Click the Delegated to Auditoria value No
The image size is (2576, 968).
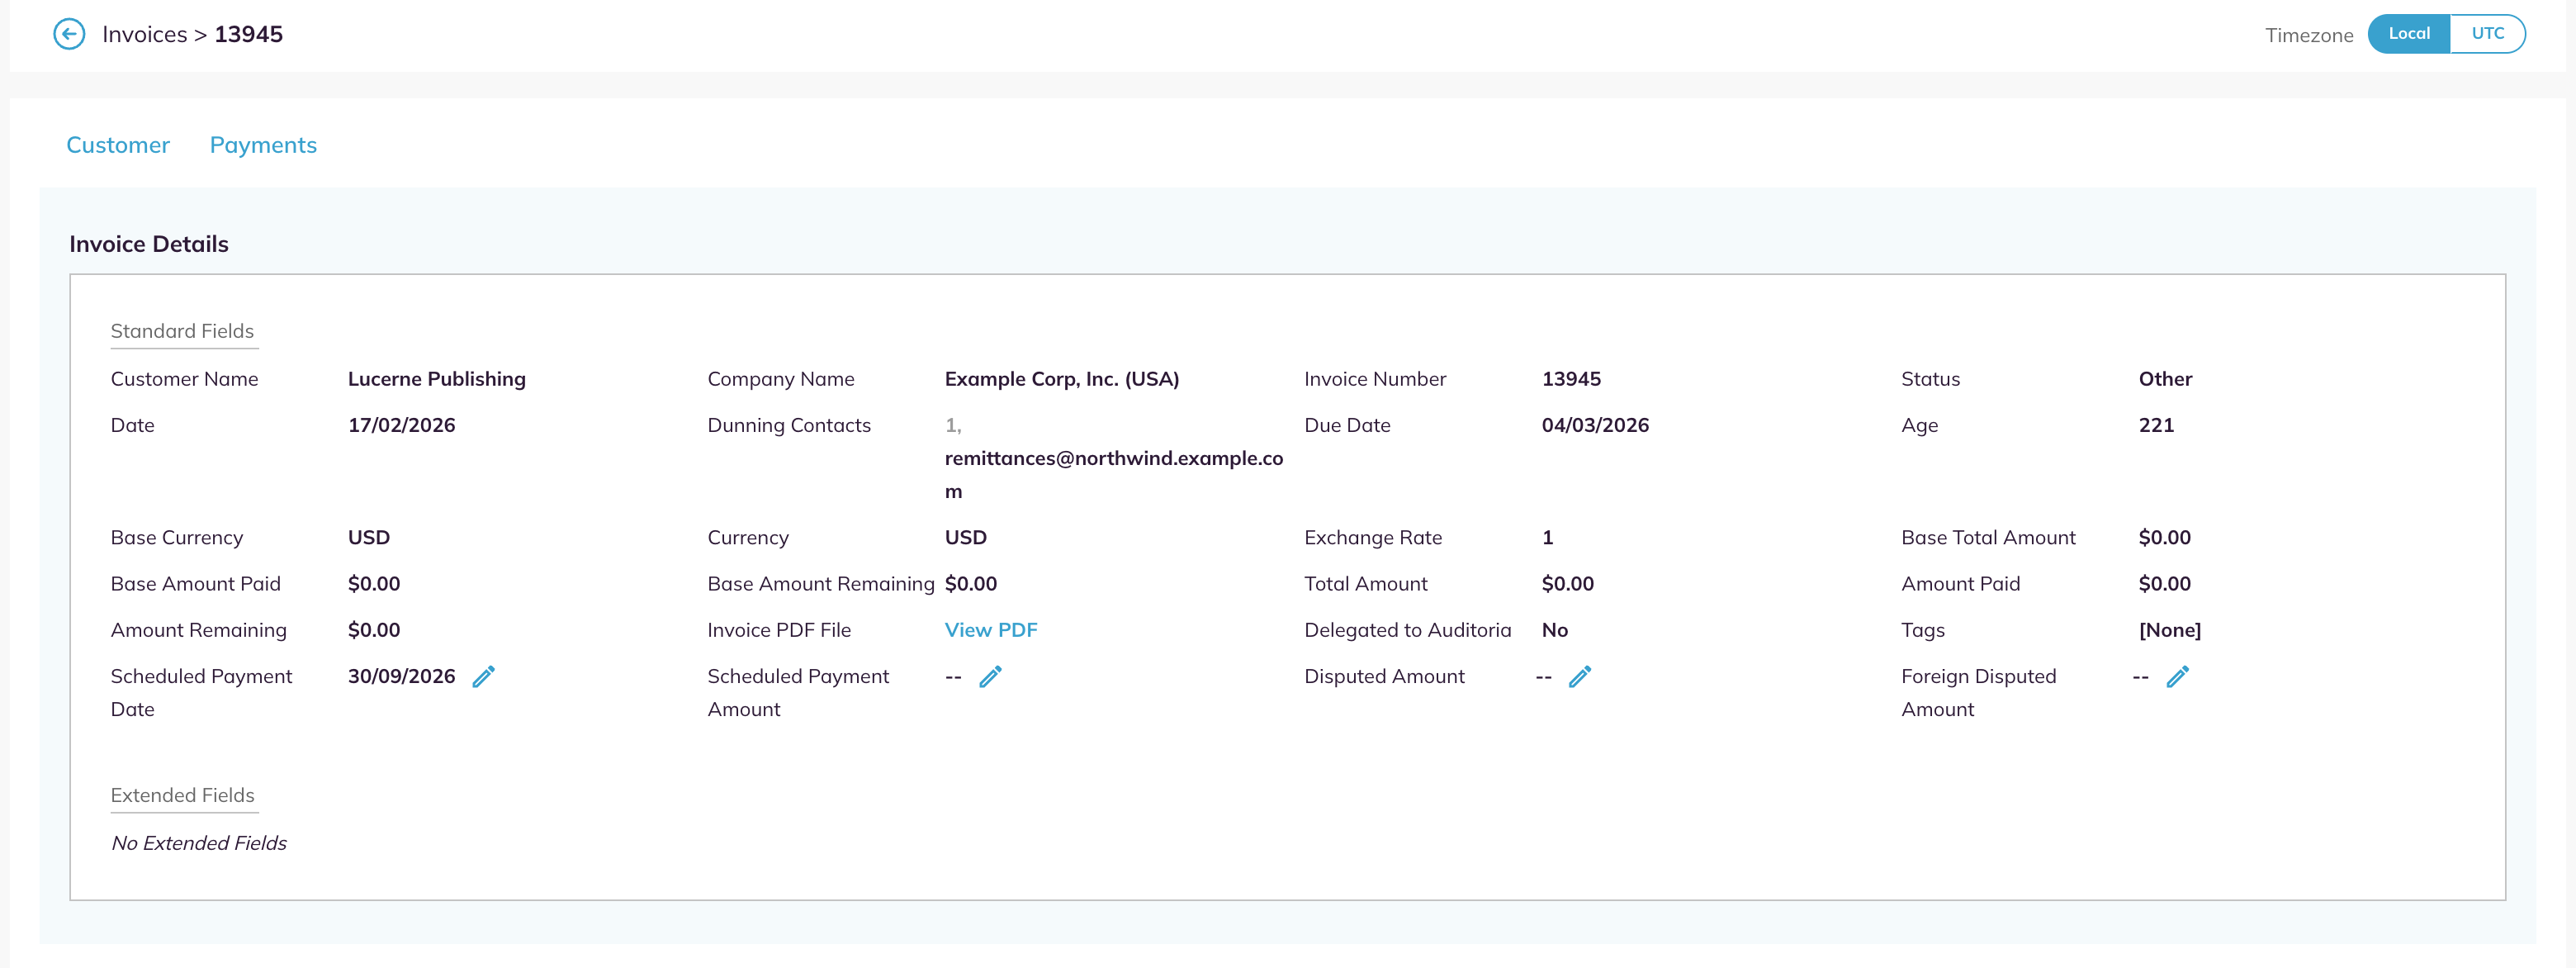click(1554, 630)
